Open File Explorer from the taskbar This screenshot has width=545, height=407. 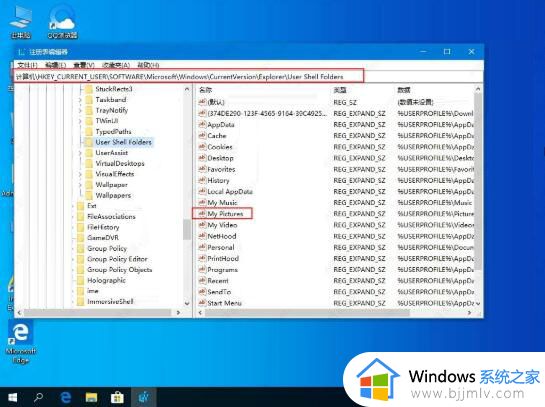click(91, 397)
